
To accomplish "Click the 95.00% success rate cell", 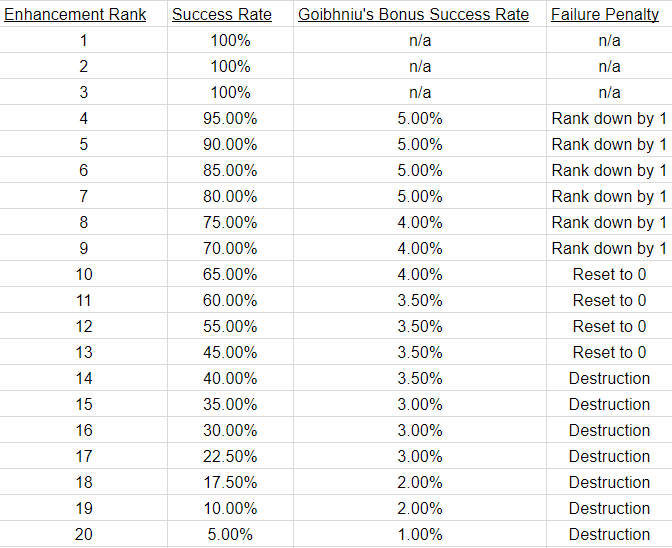I will [x=230, y=118].
